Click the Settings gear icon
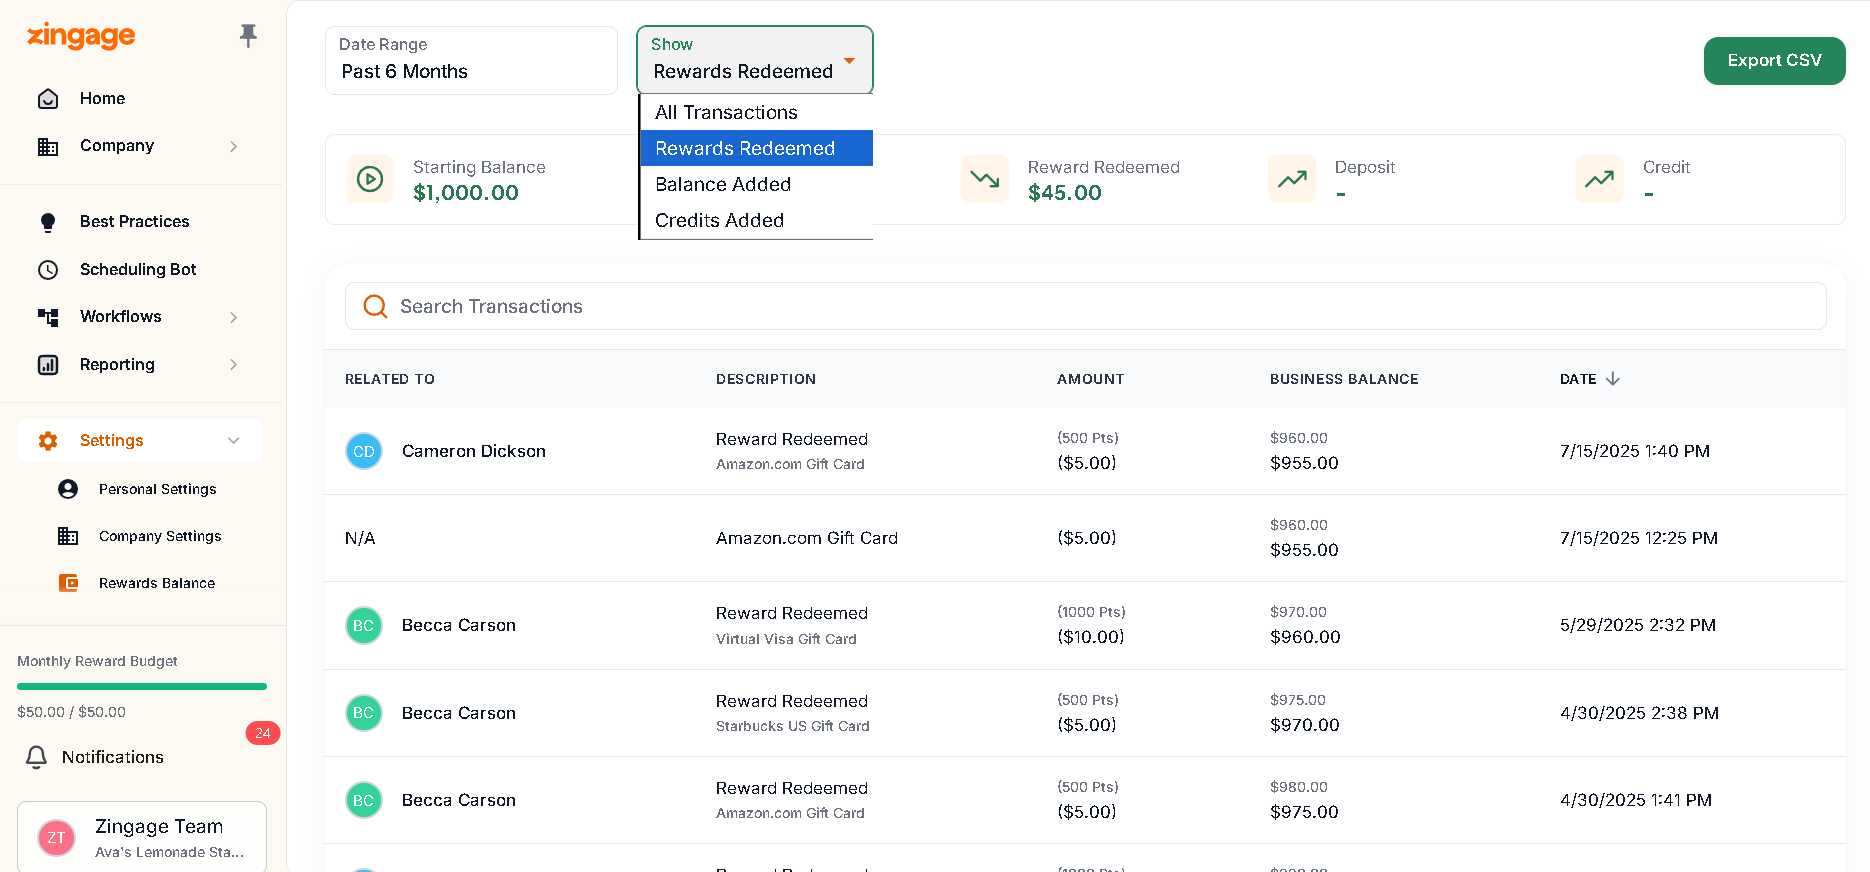Screen dimensions: 1870x872 click(48, 441)
